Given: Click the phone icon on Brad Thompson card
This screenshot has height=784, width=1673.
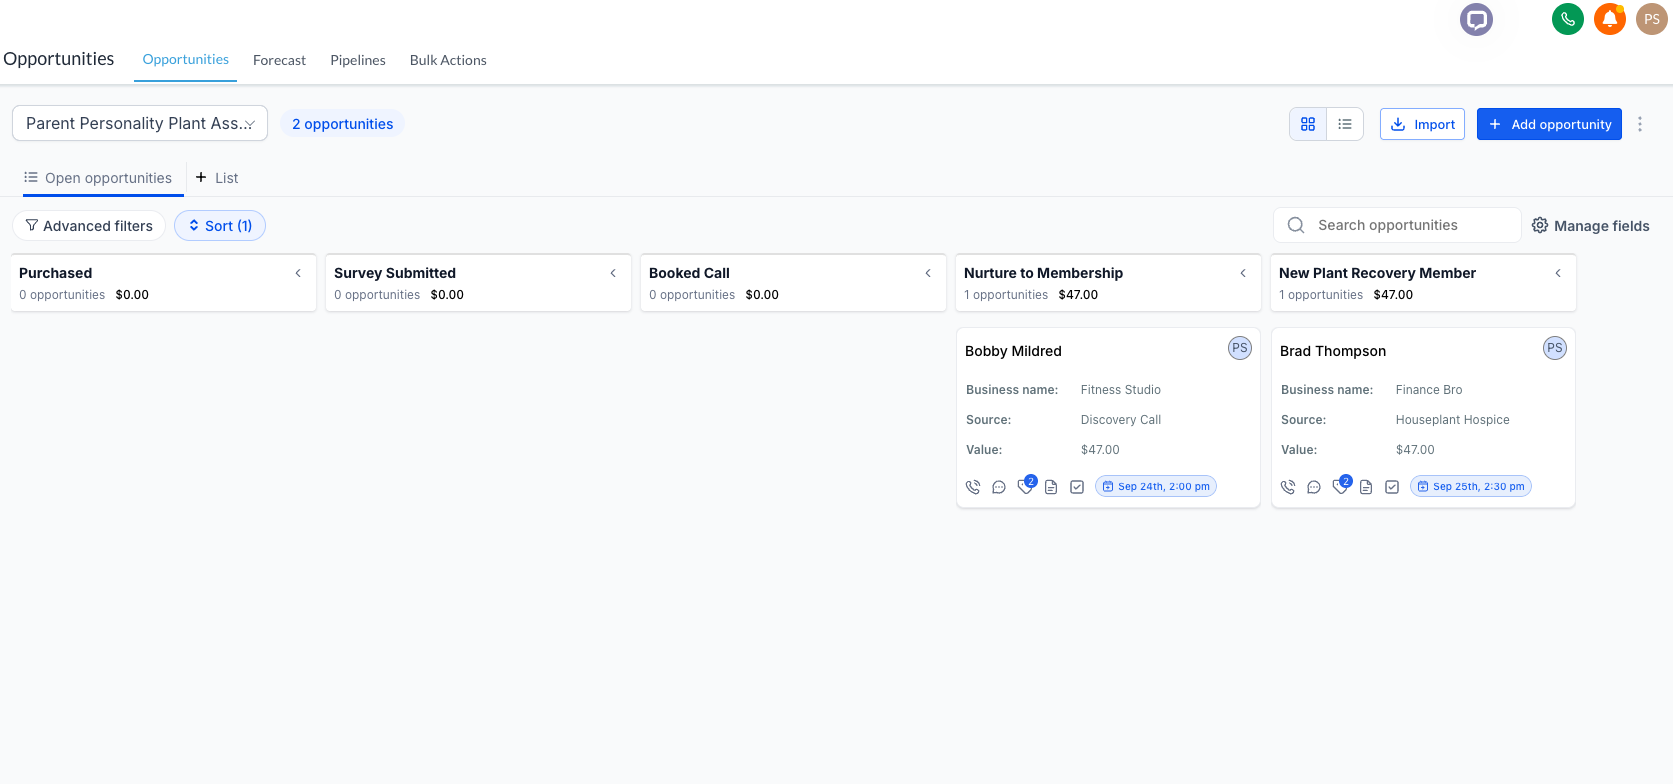Looking at the screenshot, I should (1288, 487).
